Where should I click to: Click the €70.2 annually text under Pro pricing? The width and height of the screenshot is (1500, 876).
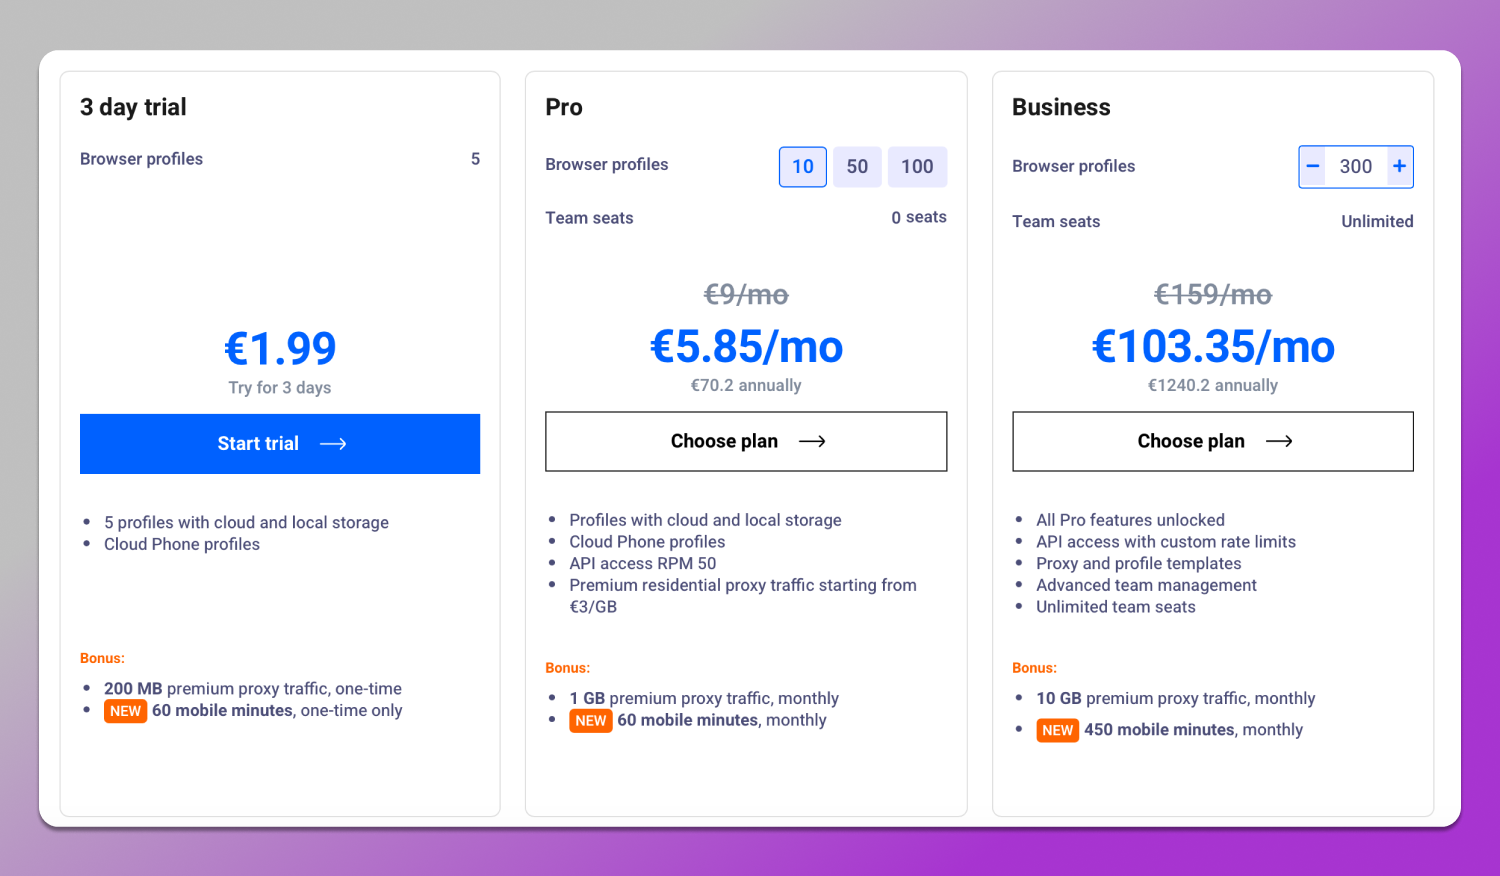coord(746,385)
